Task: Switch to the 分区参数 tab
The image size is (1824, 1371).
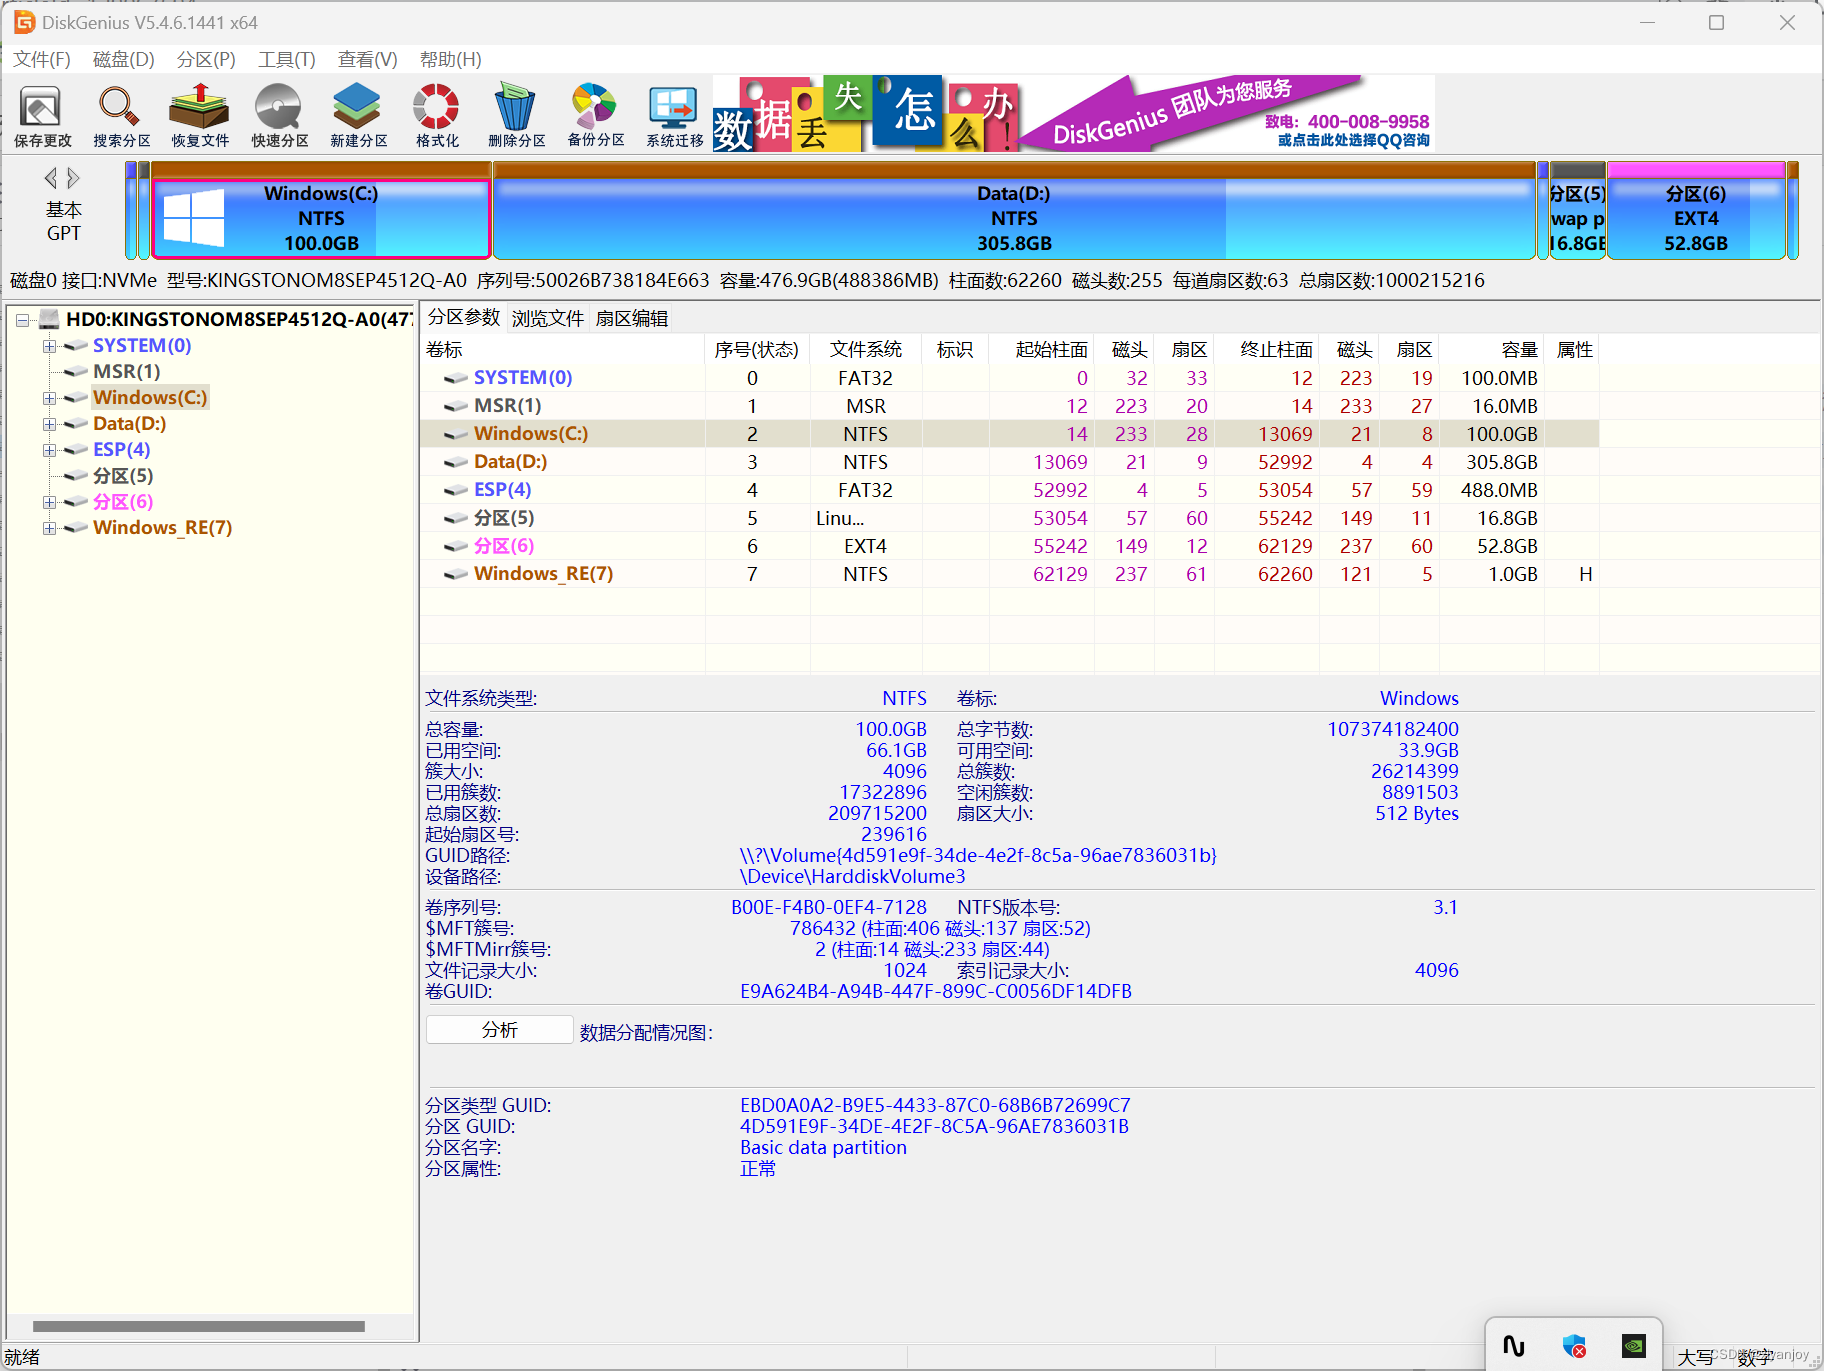Action: tap(464, 317)
